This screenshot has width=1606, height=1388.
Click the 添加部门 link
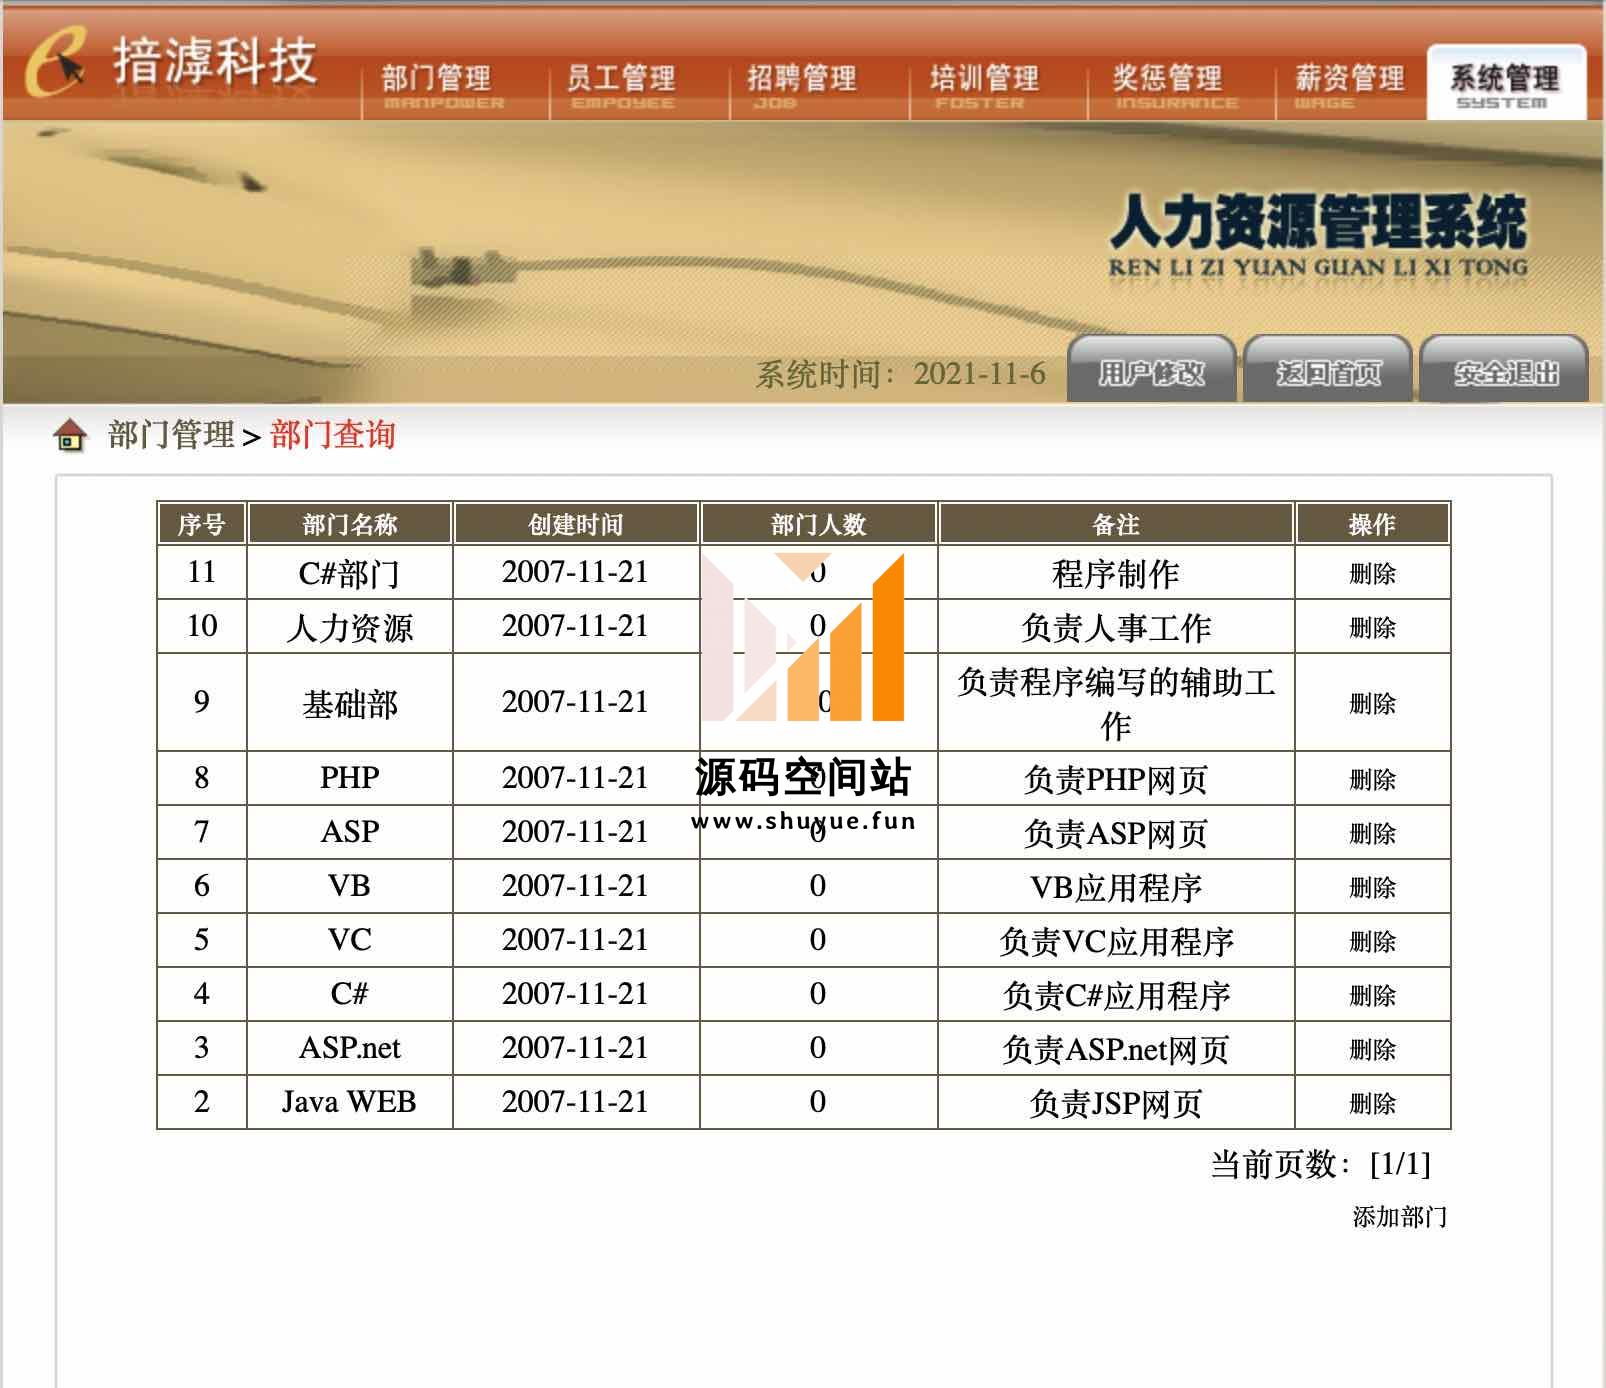coord(1399,1217)
